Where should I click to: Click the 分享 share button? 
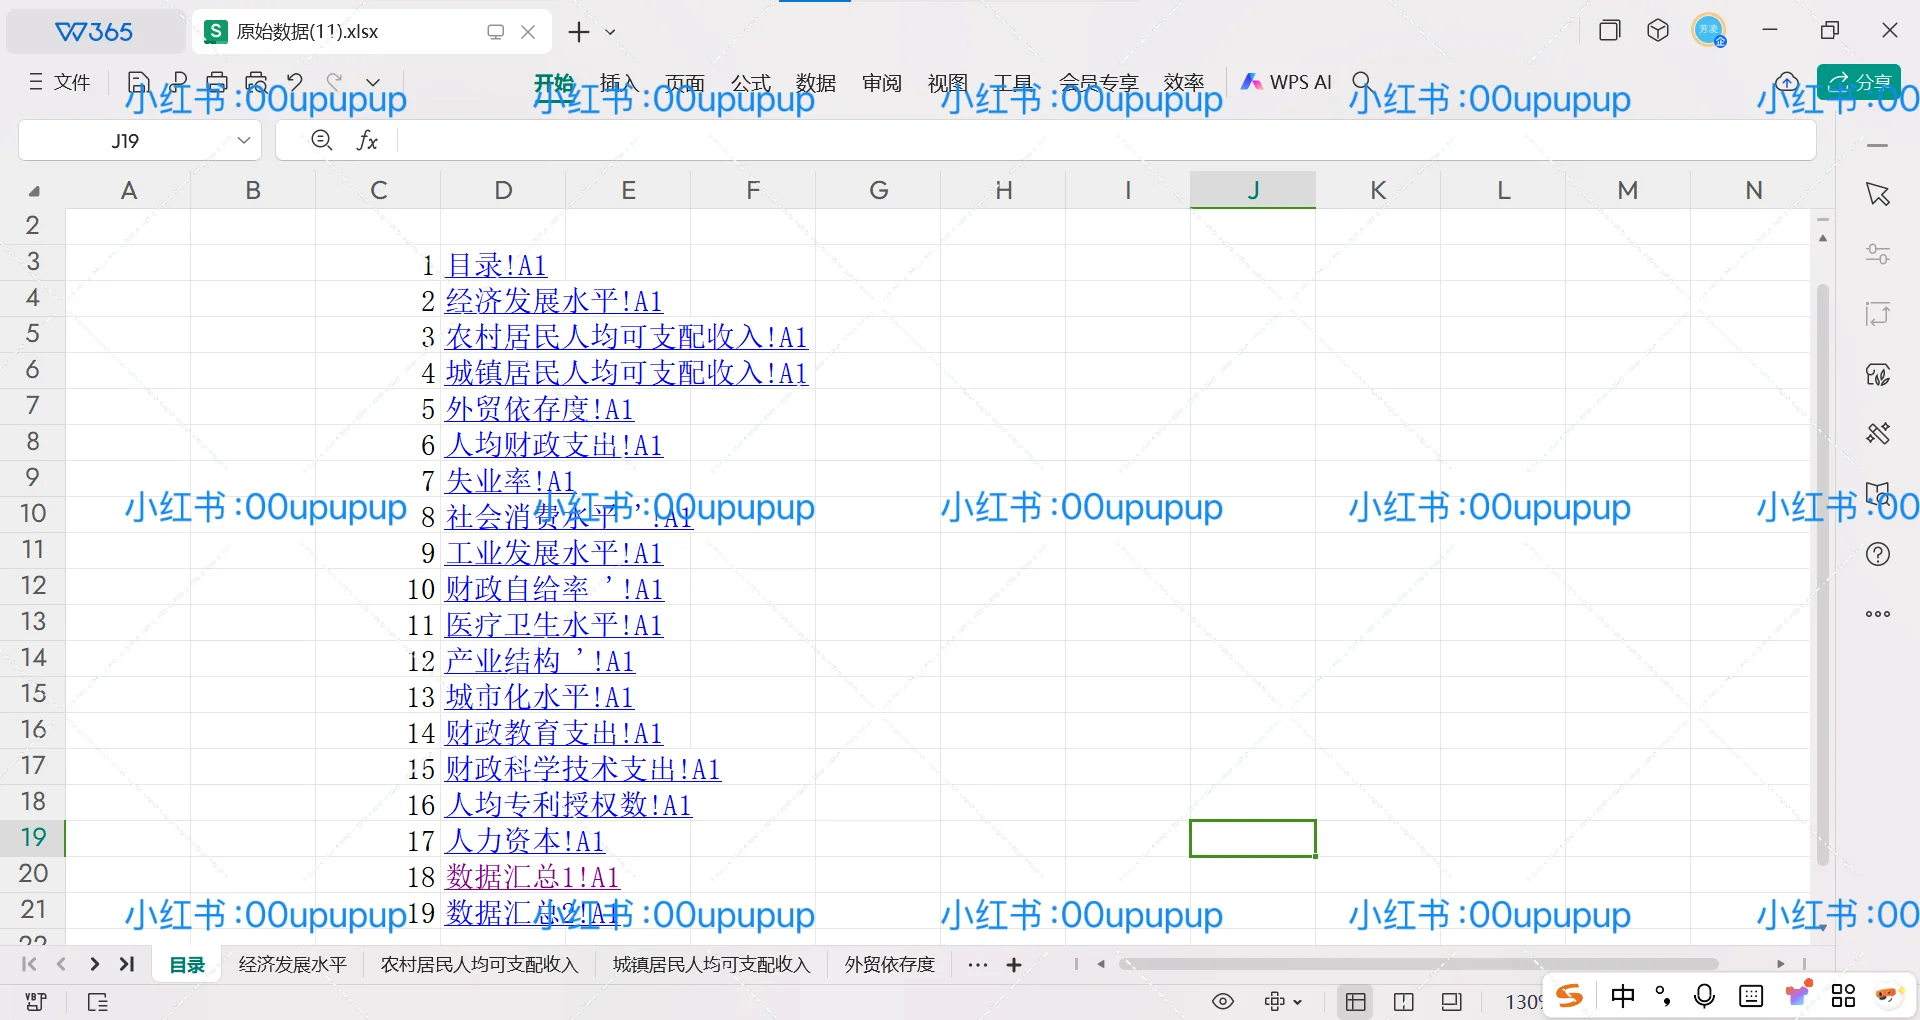(x=1859, y=82)
